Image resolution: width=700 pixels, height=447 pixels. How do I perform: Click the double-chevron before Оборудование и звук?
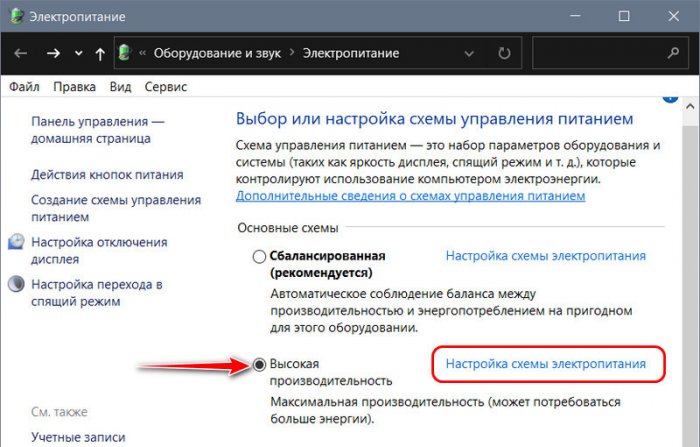142,53
